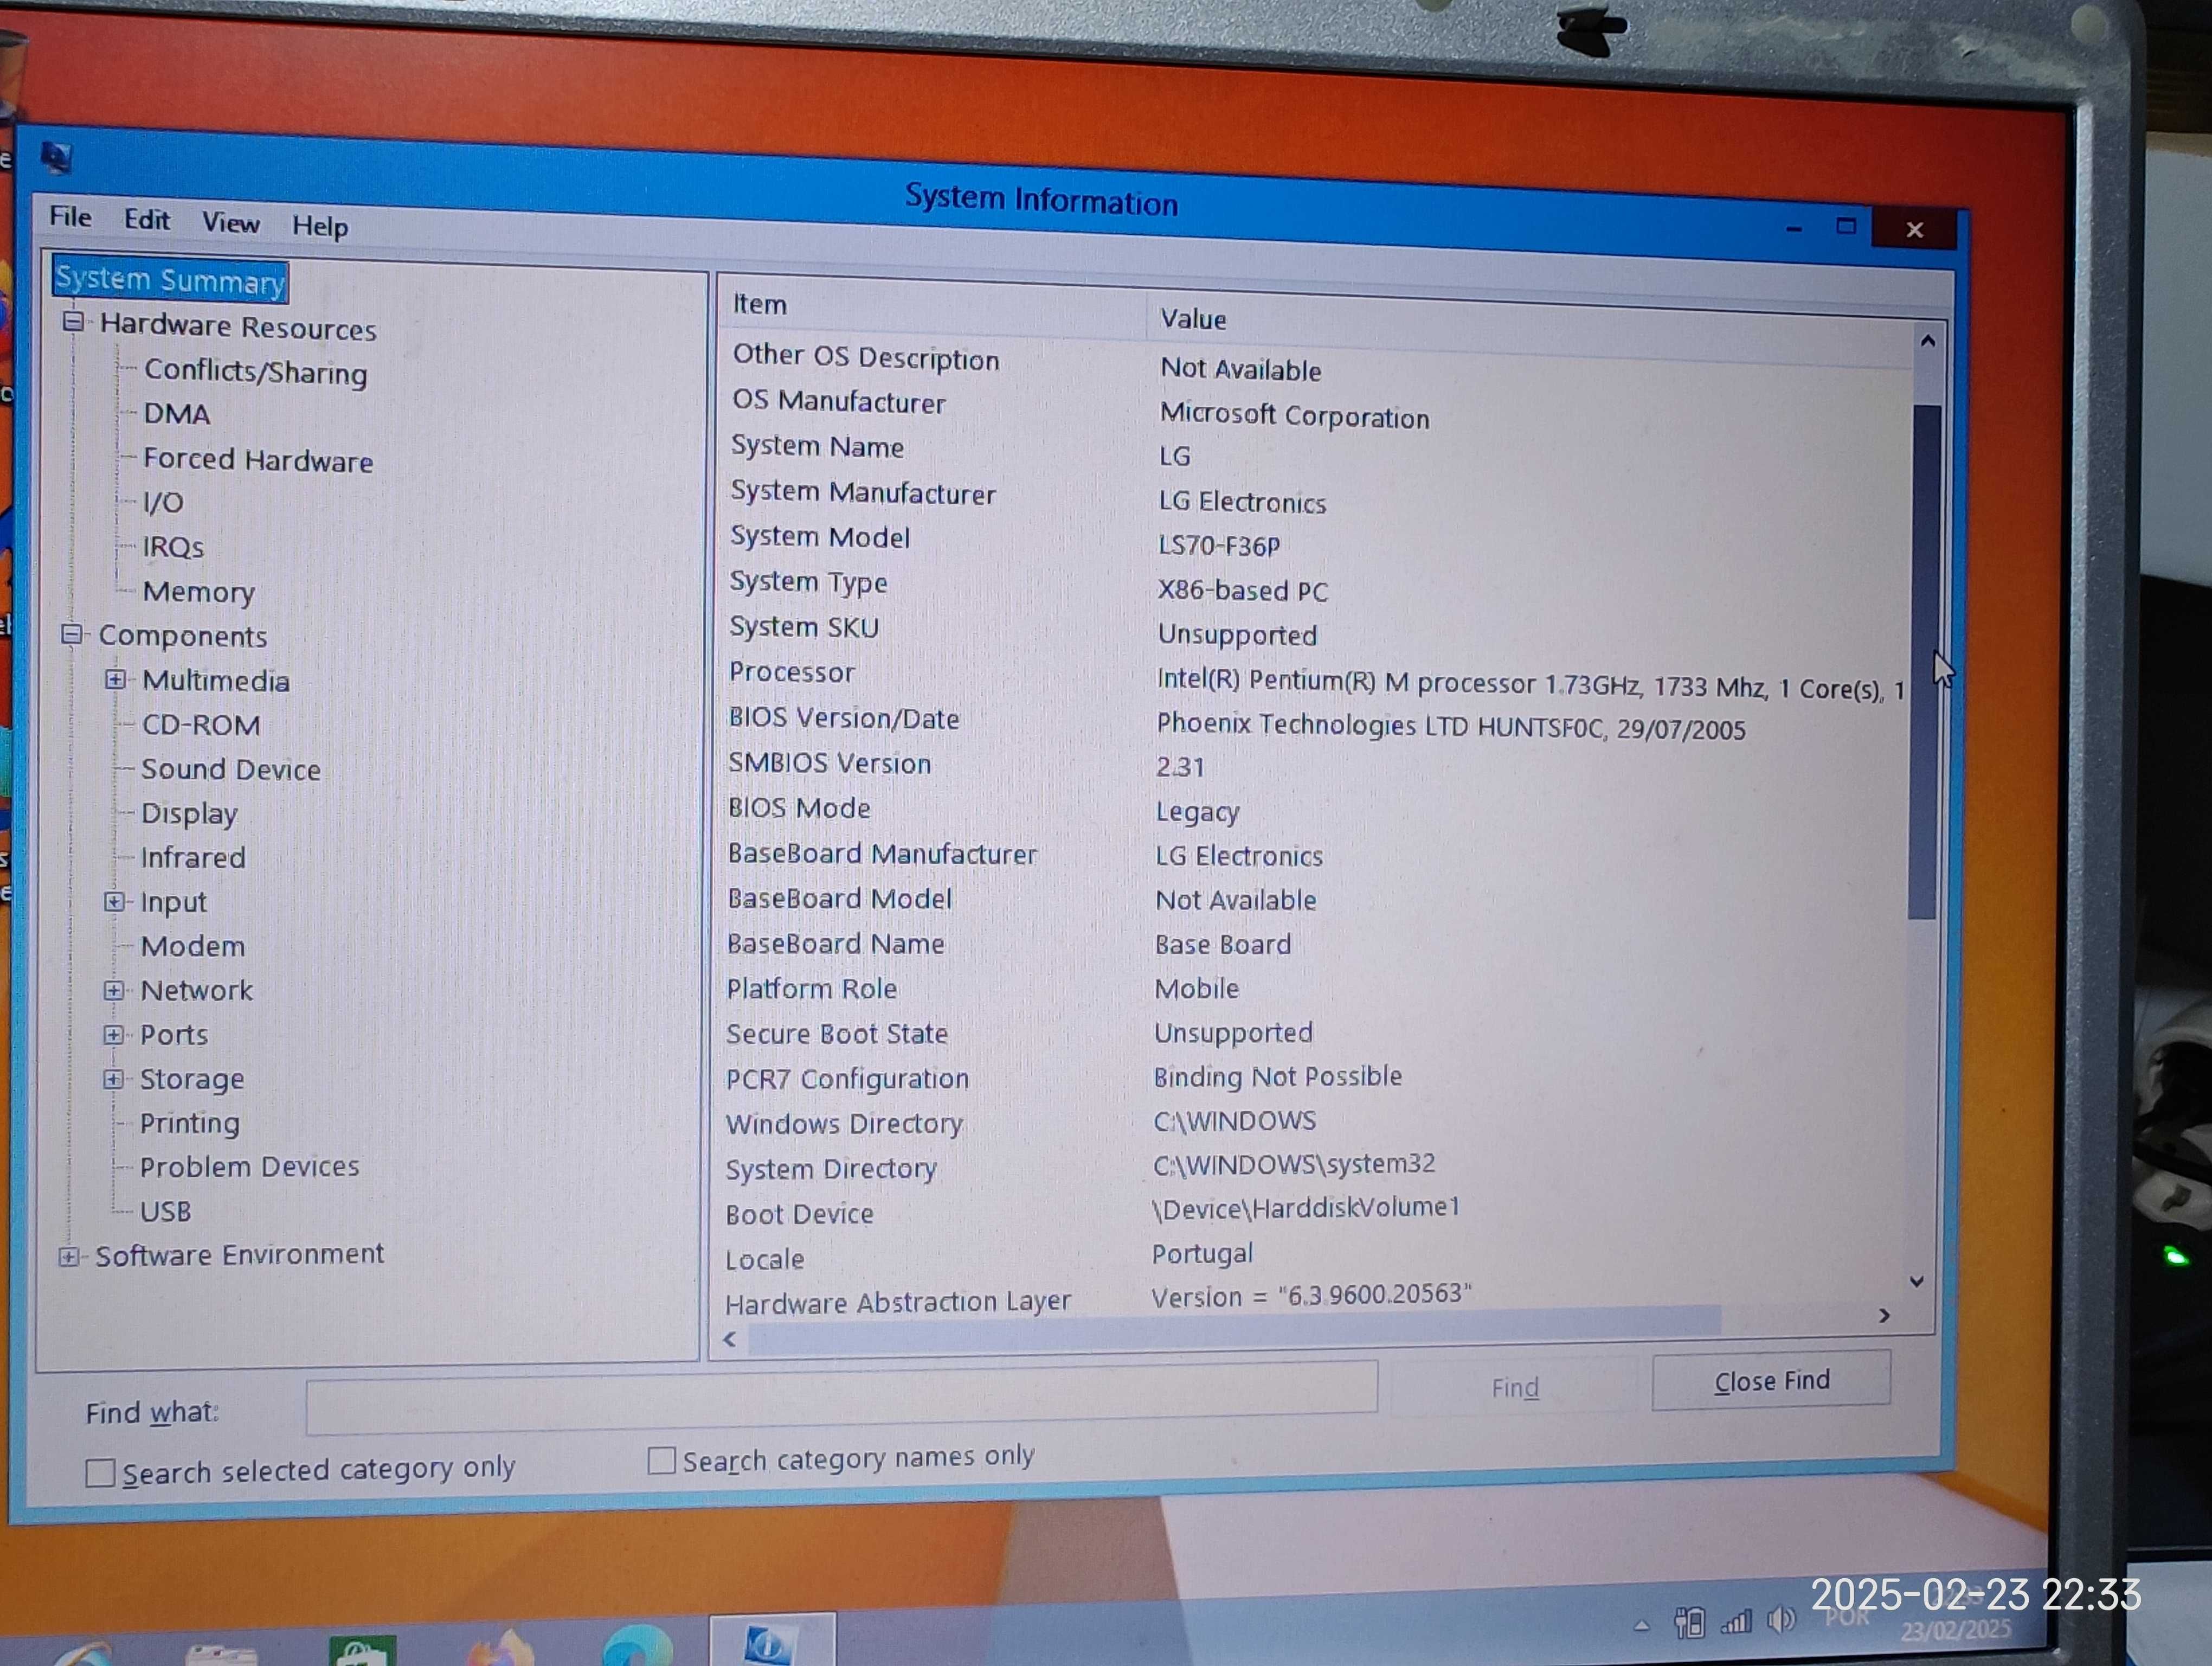Click the Close Find button
This screenshot has height=1666, width=2212.
tap(1771, 1381)
